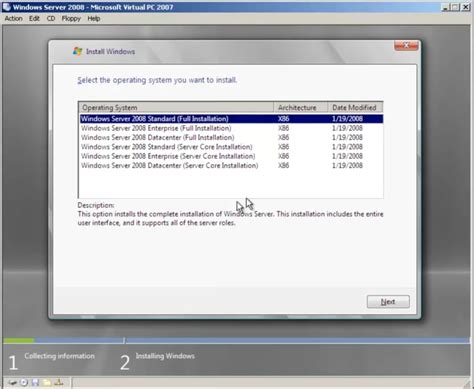Image resolution: width=474 pixels, height=389 pixels.
Task: Select Windows Server 2008 Standard (Full Installation)
Action: [x=231, y=119]
